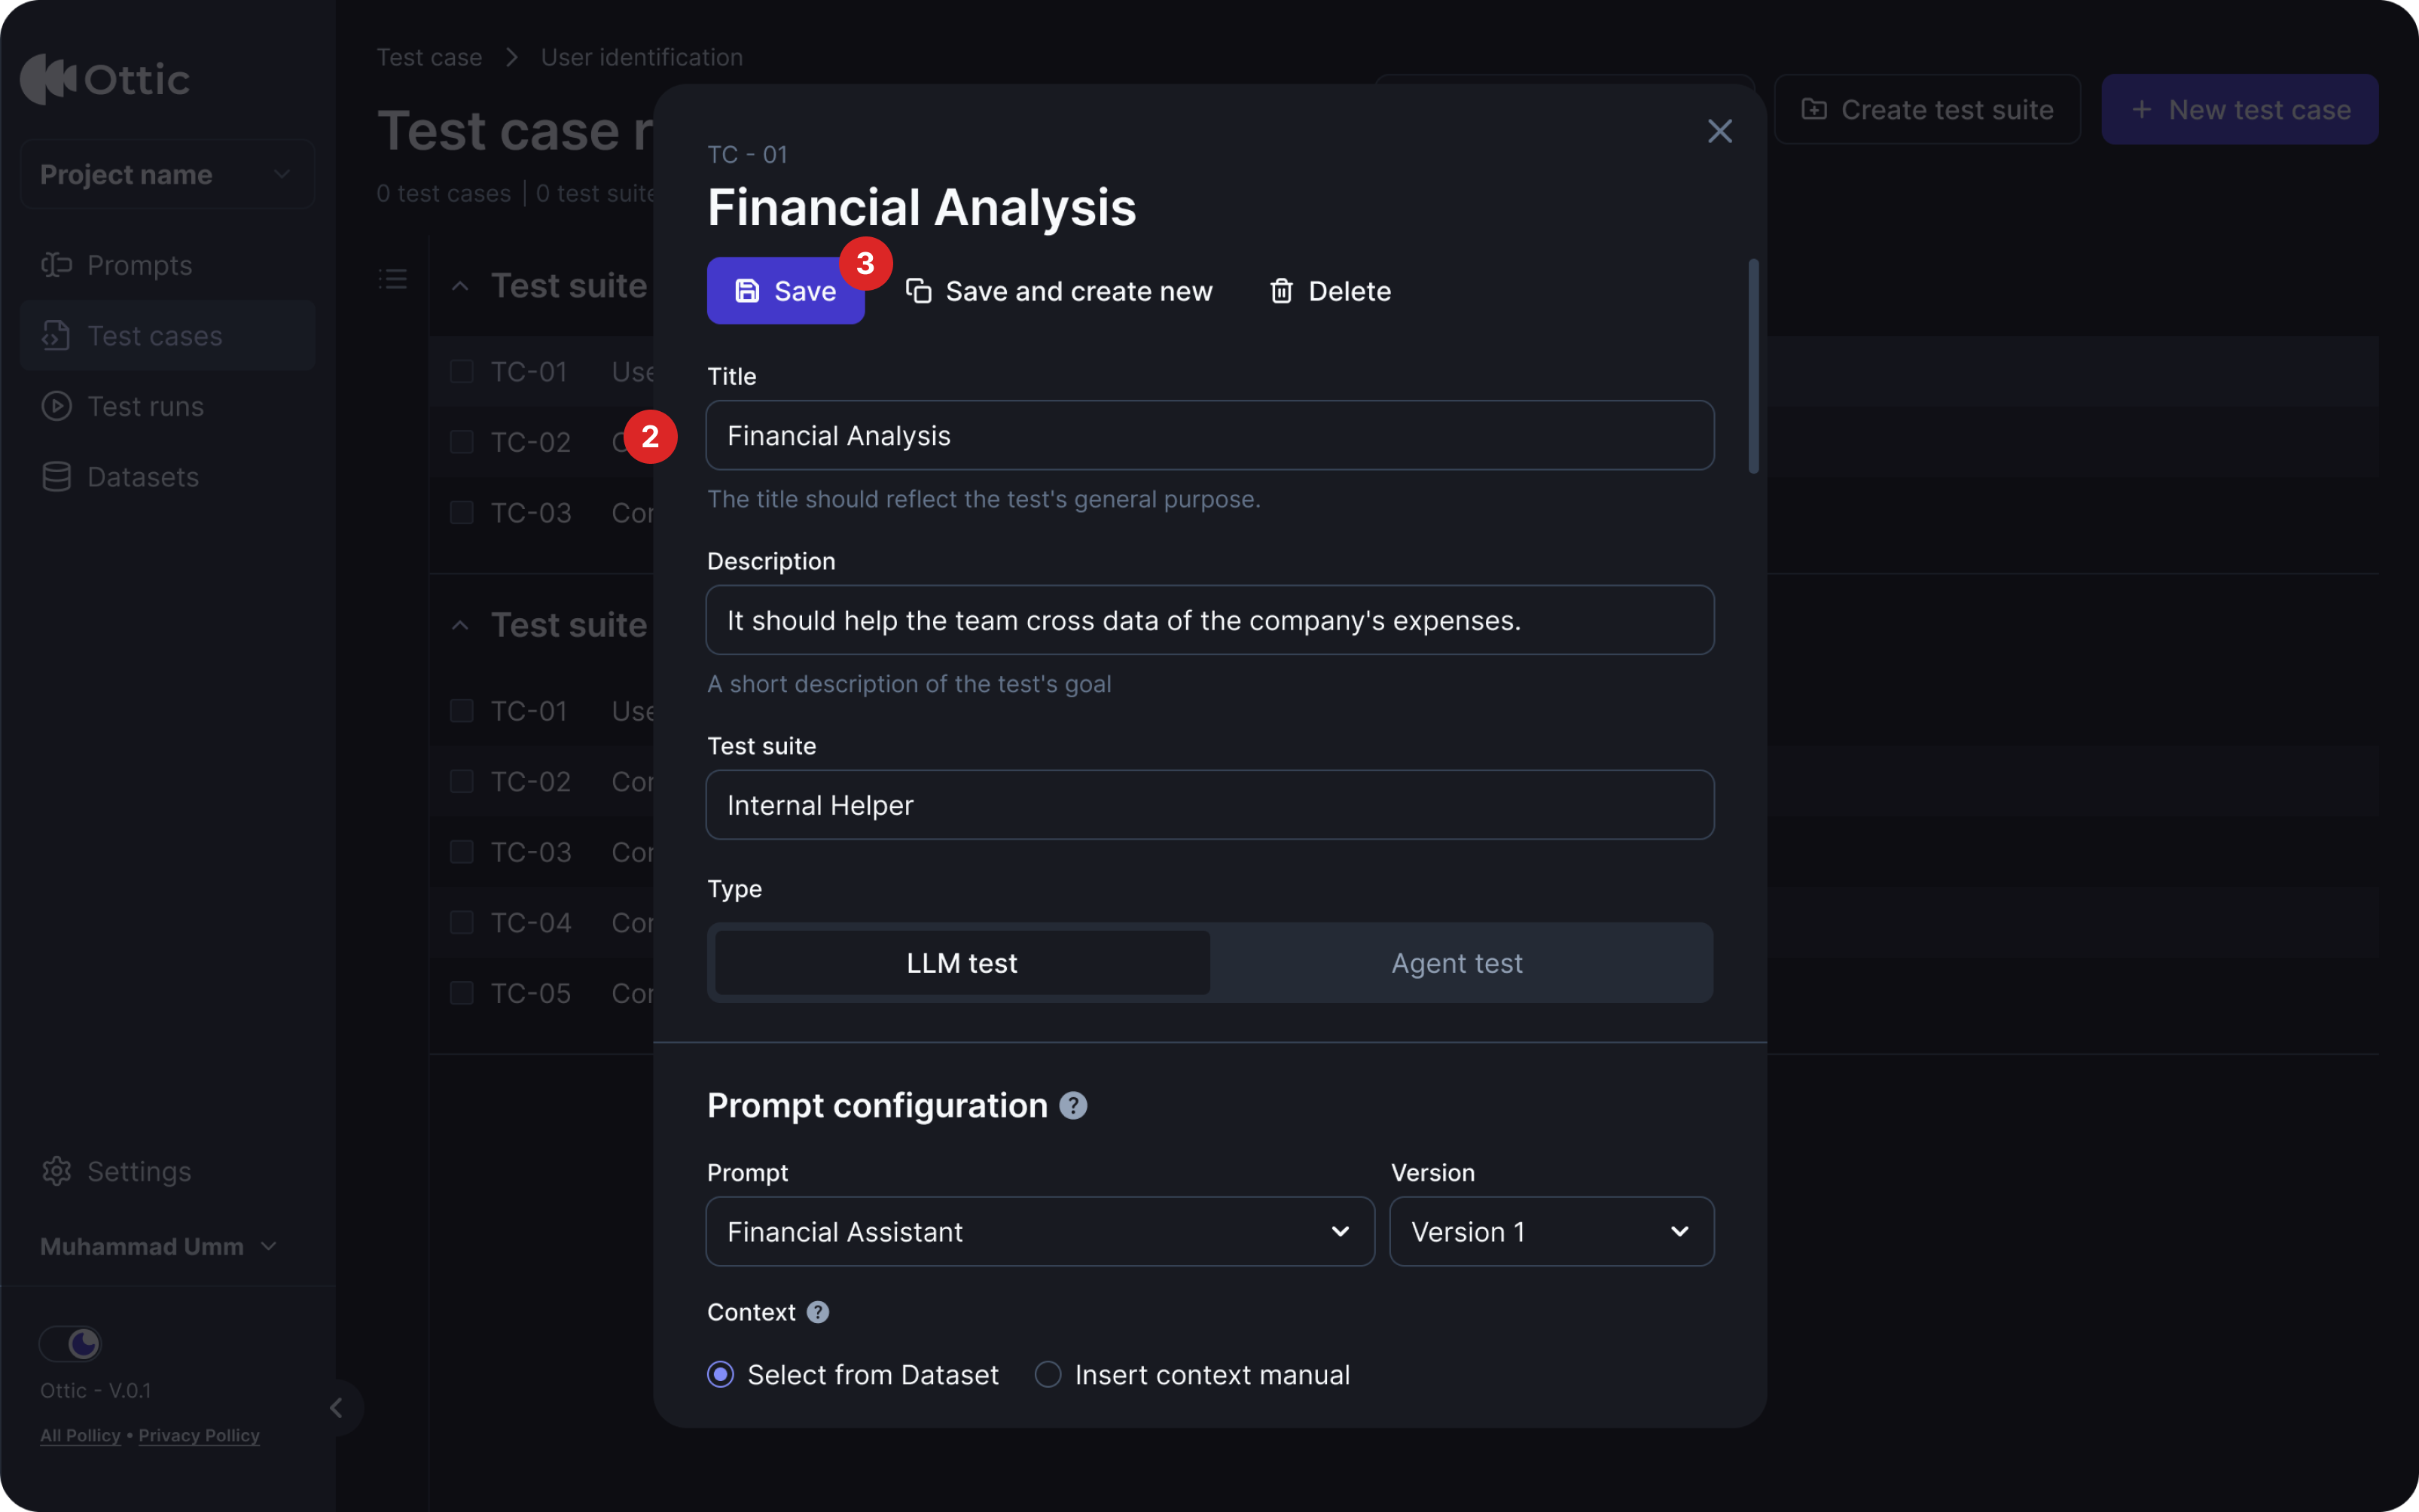Check the TC-01 checkbox

(x=462, y=371)
